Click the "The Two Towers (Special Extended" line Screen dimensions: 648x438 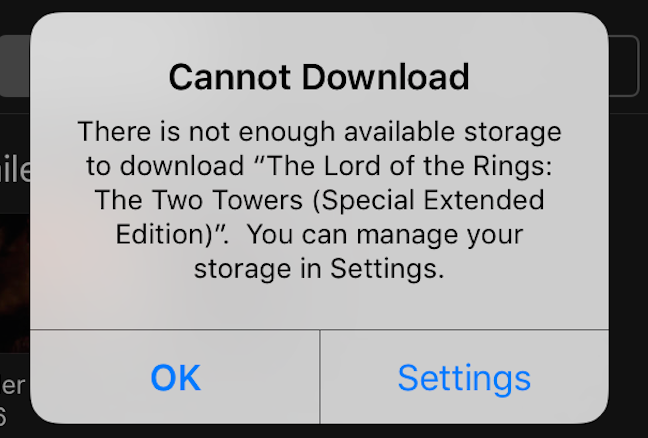319,200
